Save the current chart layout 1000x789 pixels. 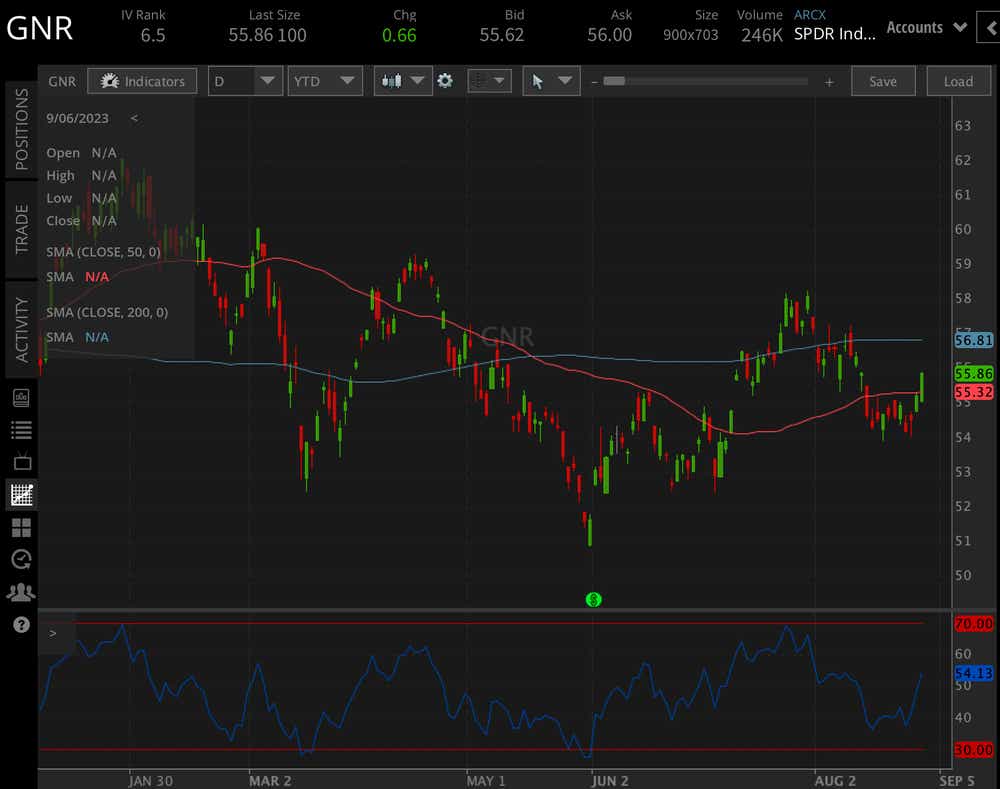(x=883, y=82)
